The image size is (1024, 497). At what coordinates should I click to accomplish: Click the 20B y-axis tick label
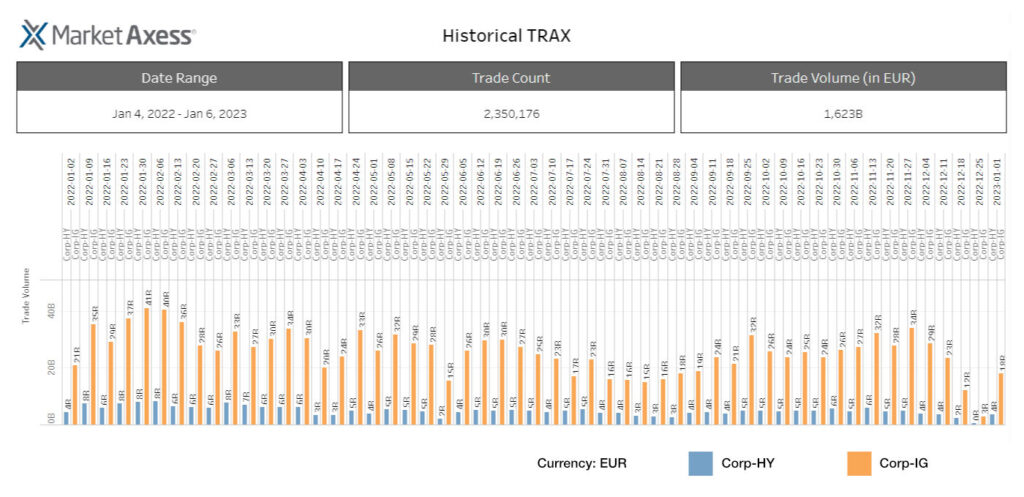(52, 368)
